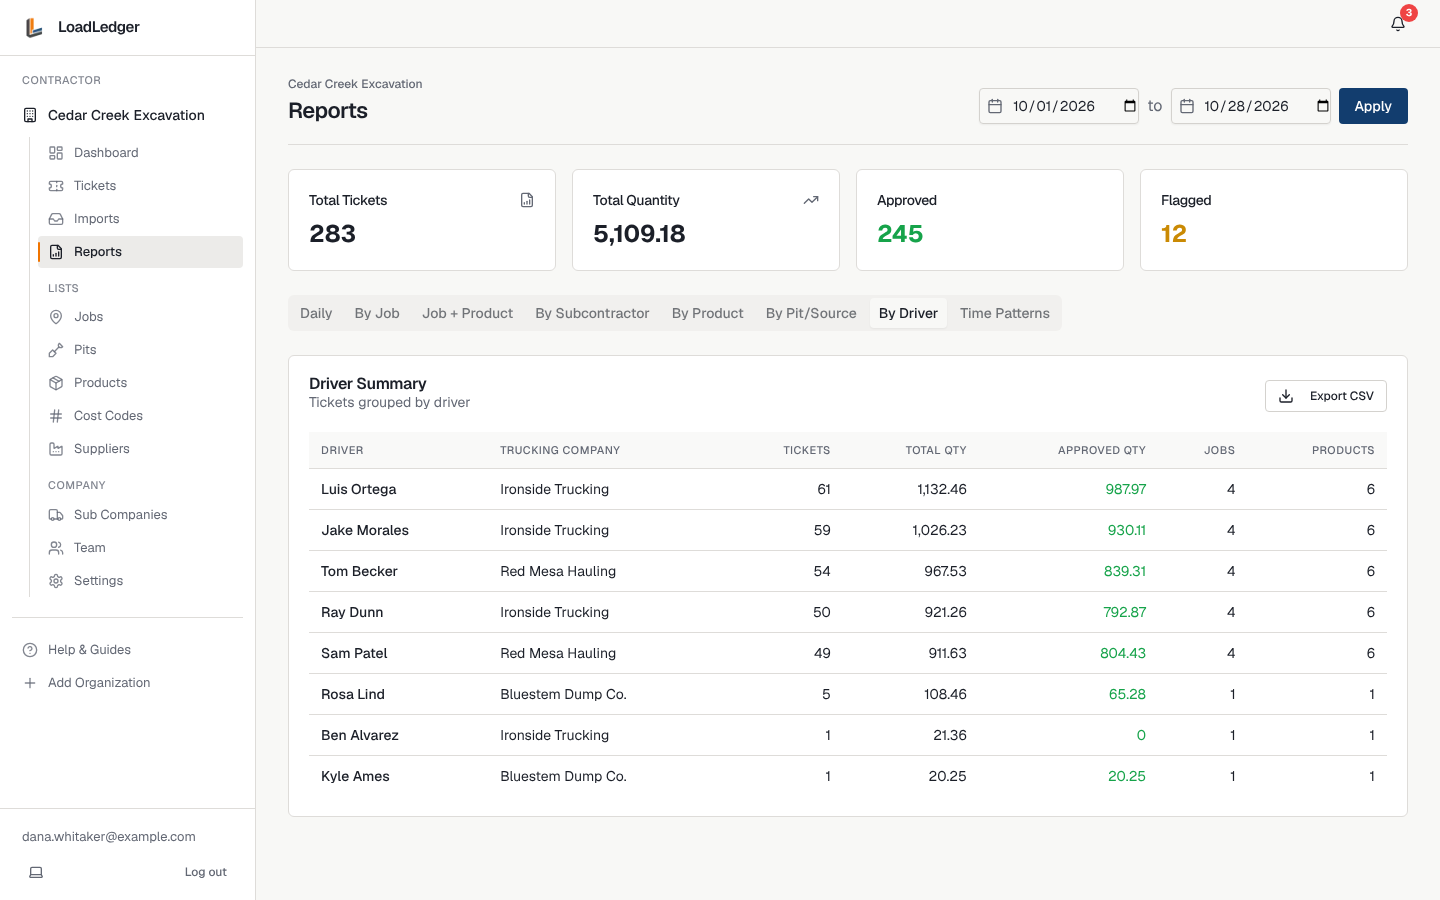Viewport: 1440px width, 900px height.
Task: Click the Pits icon in sidebar
Action: pyautogui.click(x=56, y=350)
